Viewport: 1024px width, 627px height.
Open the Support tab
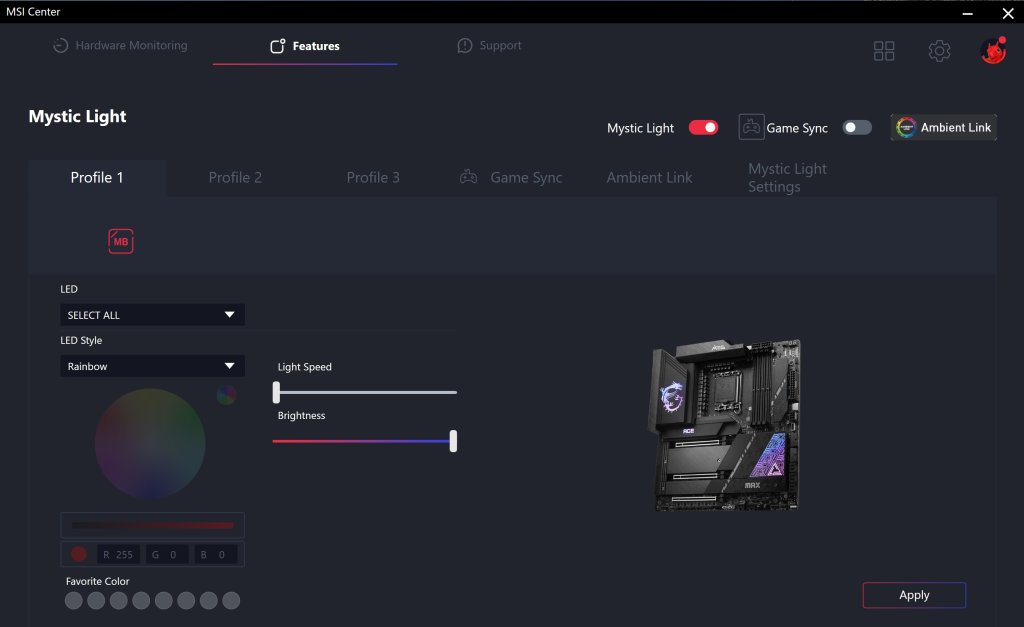click(x=489, y=45)
